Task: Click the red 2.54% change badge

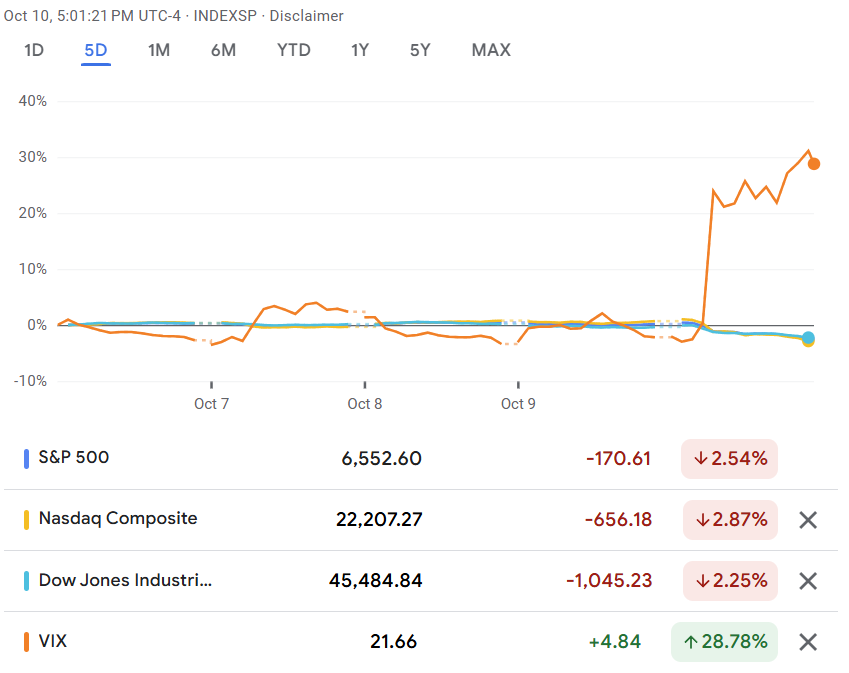Action: pyautogui.click(x=730, y=459)
